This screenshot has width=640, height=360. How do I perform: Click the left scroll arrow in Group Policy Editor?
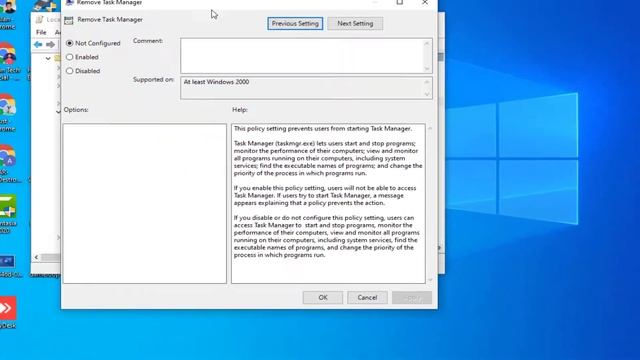point(36,257)
